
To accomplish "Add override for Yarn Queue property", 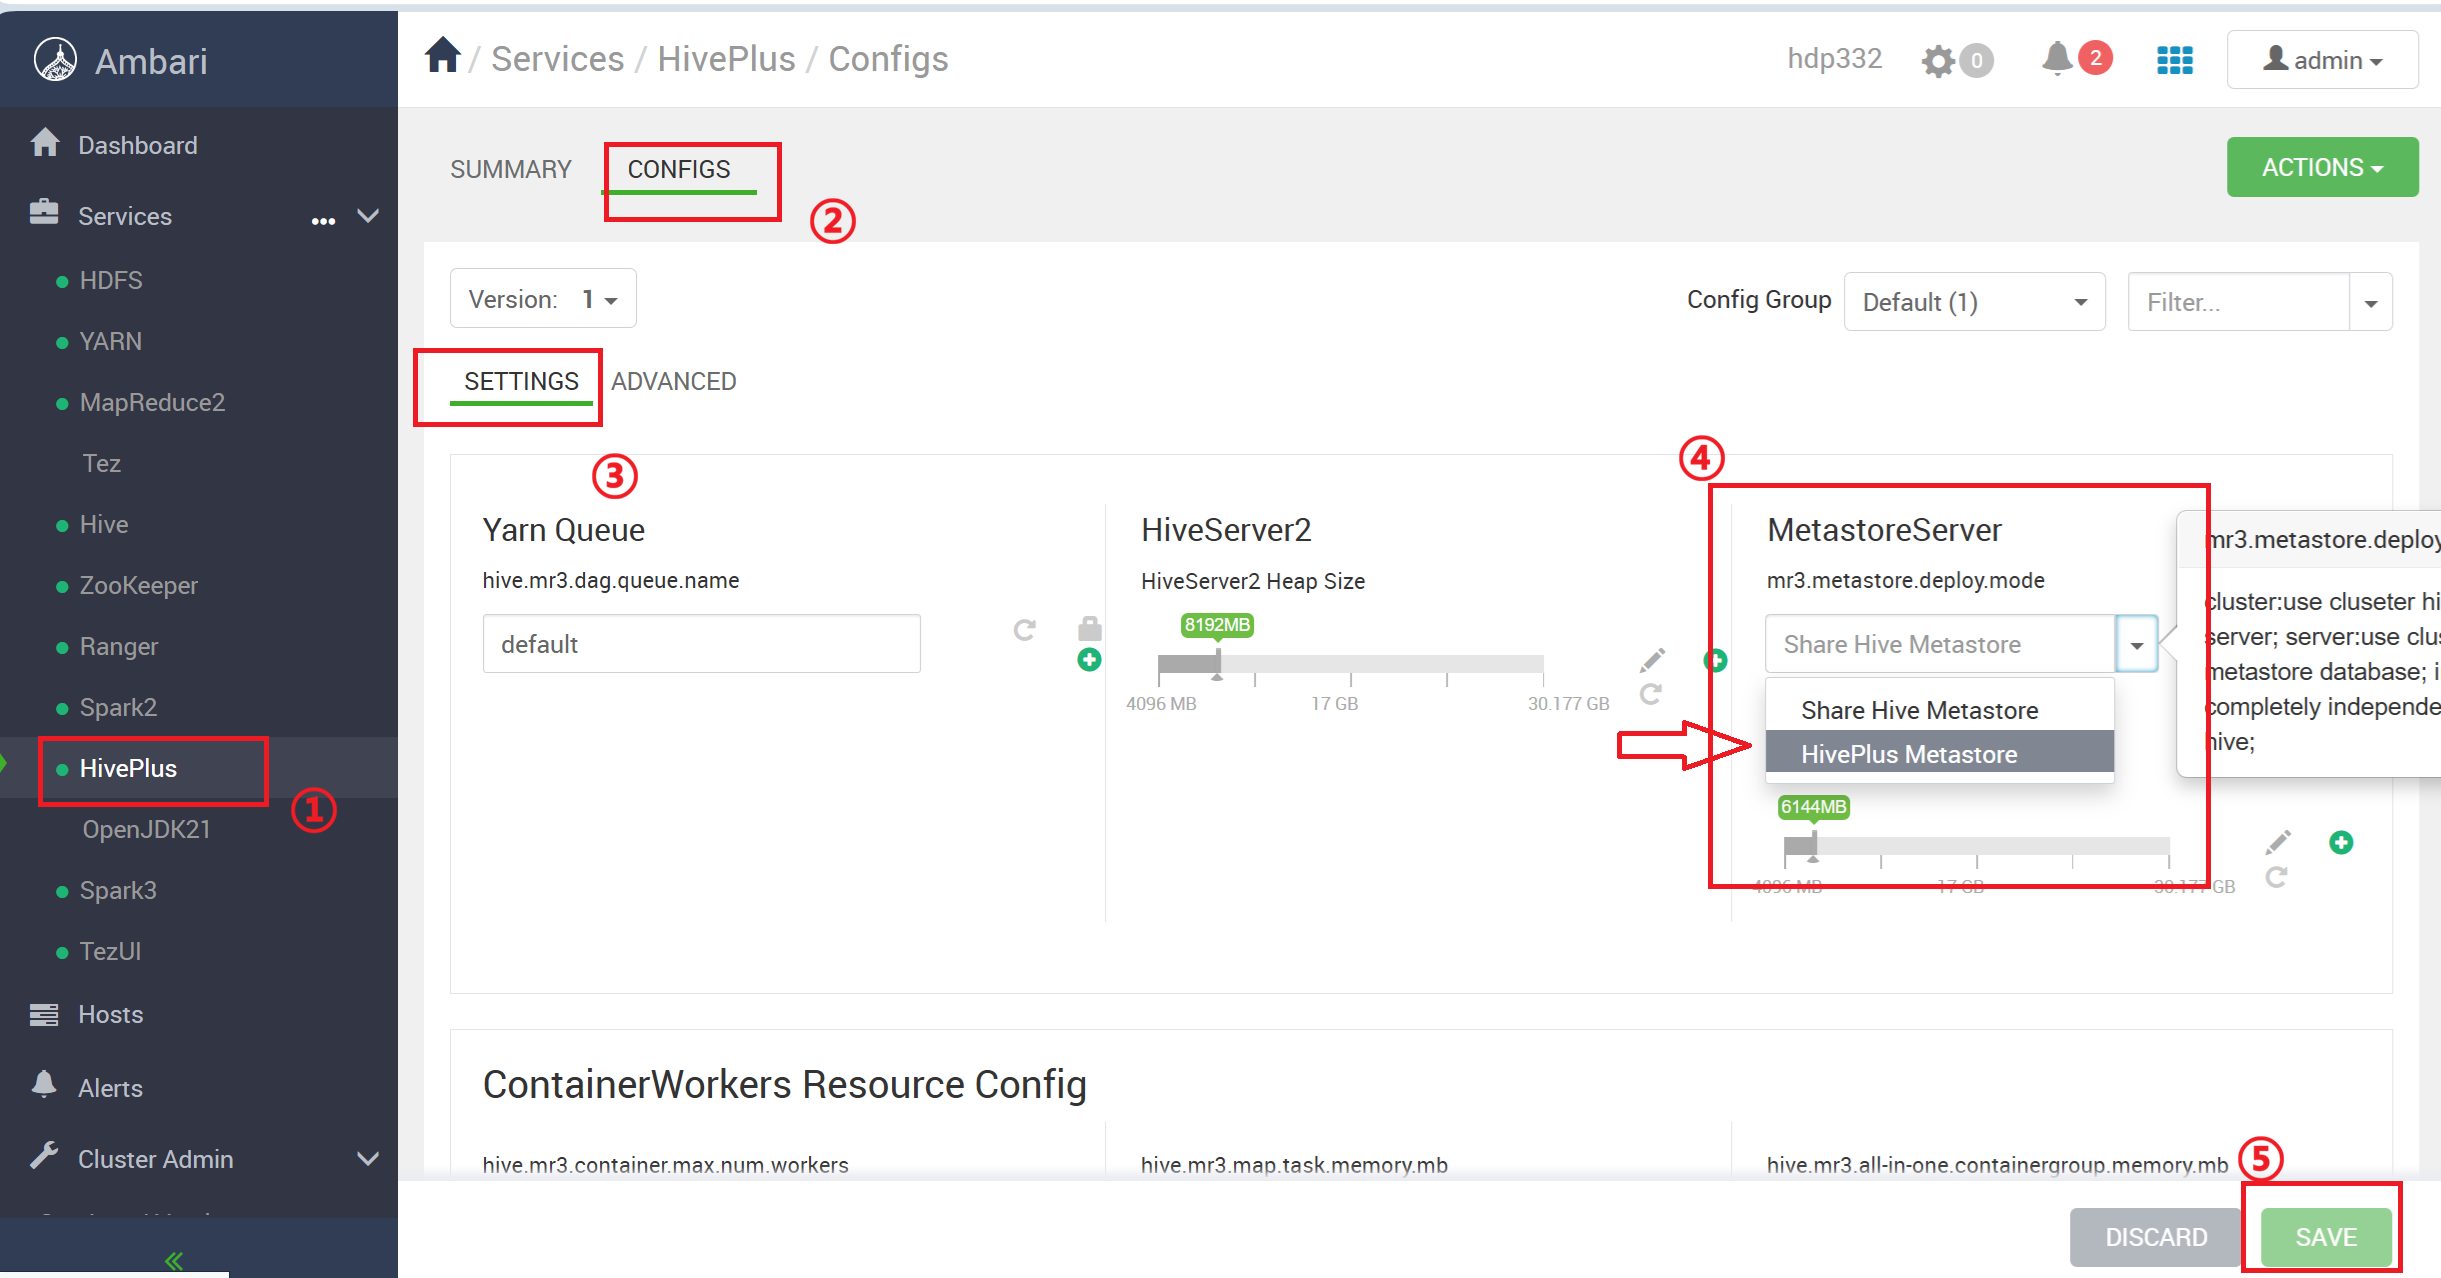I will click(x=1090, y=660).
